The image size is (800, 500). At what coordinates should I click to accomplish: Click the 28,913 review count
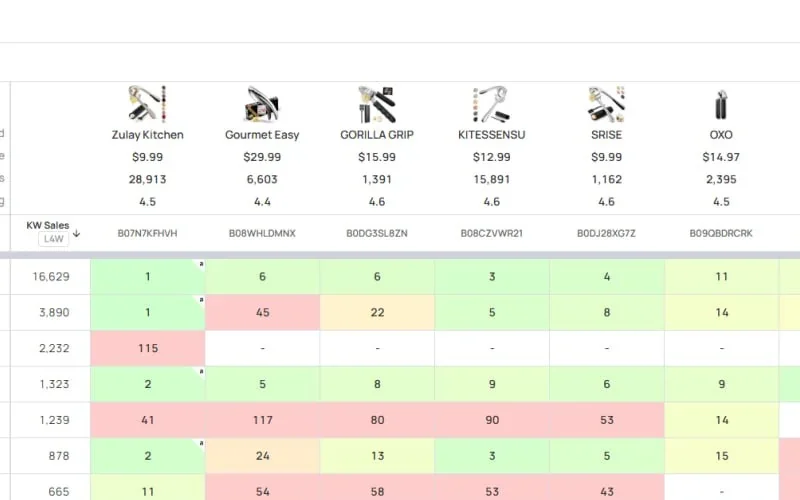point(147,180)
